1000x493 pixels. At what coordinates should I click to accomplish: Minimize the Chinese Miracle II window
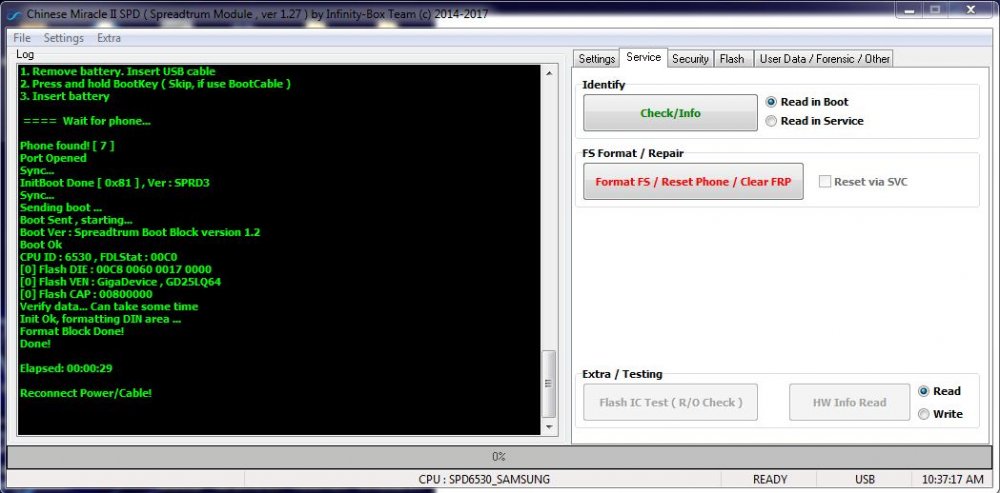point(909,10)
